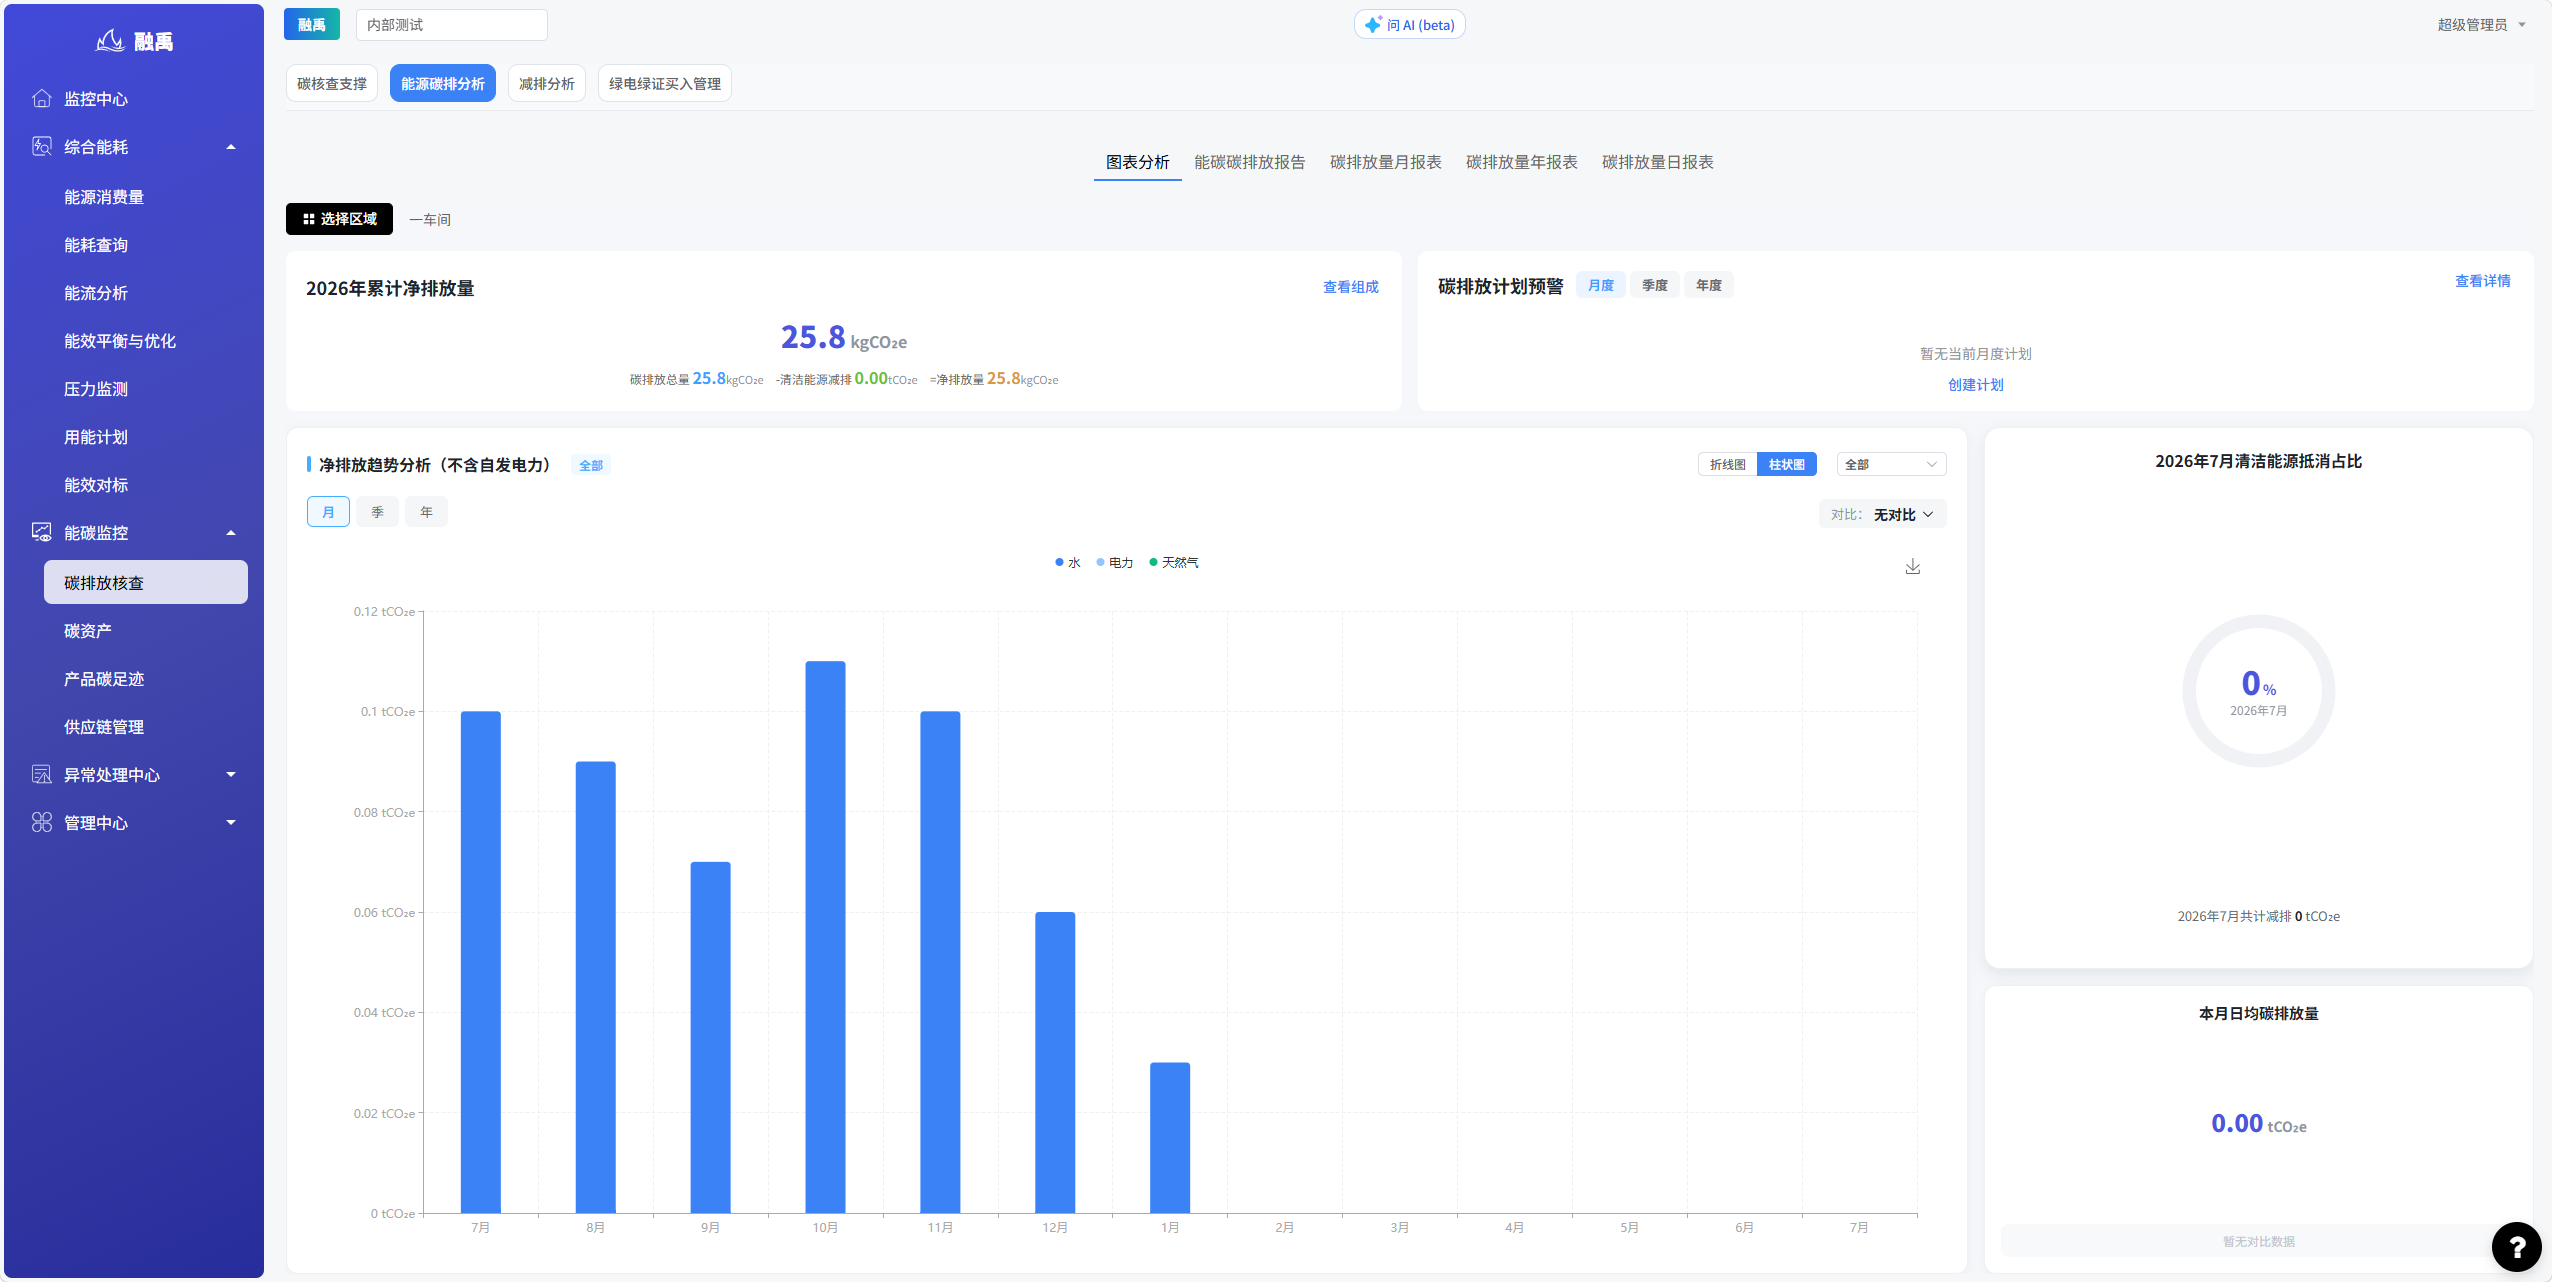Switch to 碳排放量月报表 tab
The image size is (2552, 1282).
point(1385,162)
